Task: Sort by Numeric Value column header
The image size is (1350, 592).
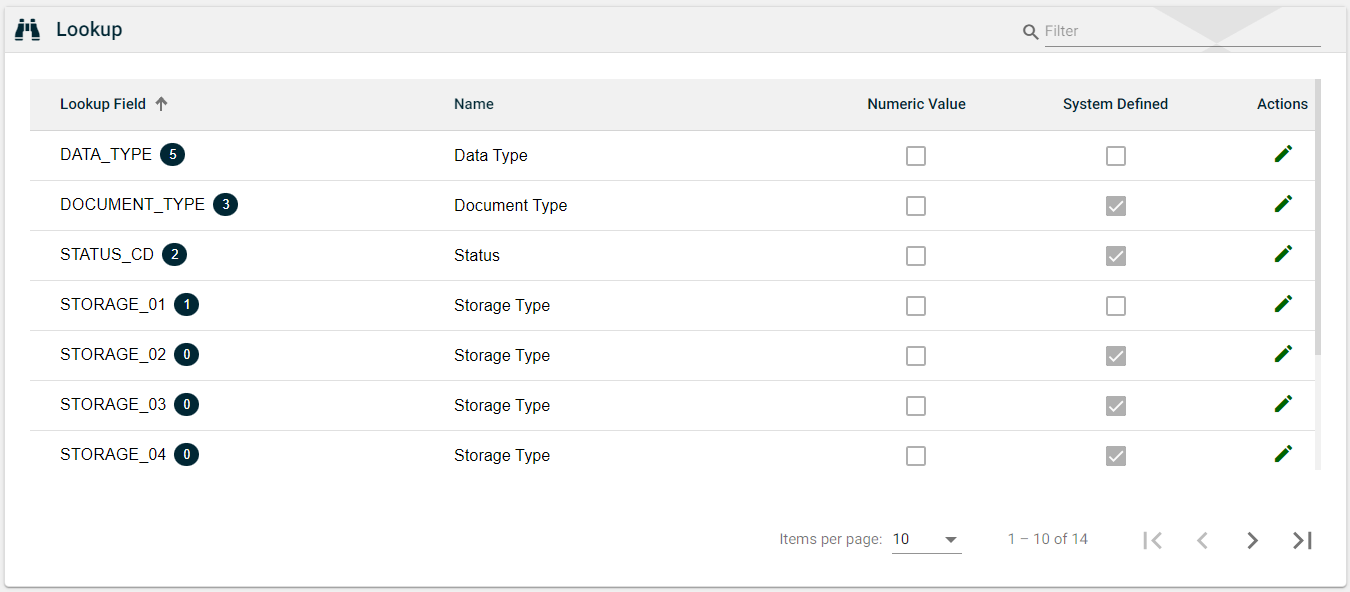Action: (916, 104)
